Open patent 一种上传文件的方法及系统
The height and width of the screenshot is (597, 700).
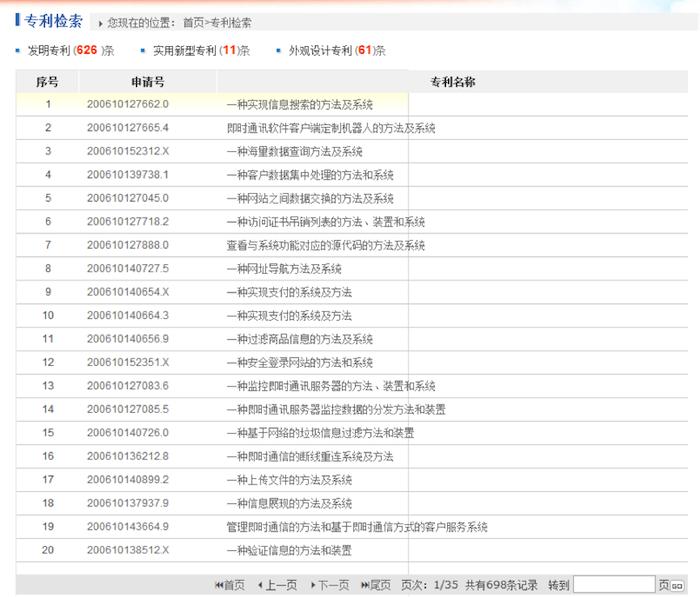pos(289,480)
